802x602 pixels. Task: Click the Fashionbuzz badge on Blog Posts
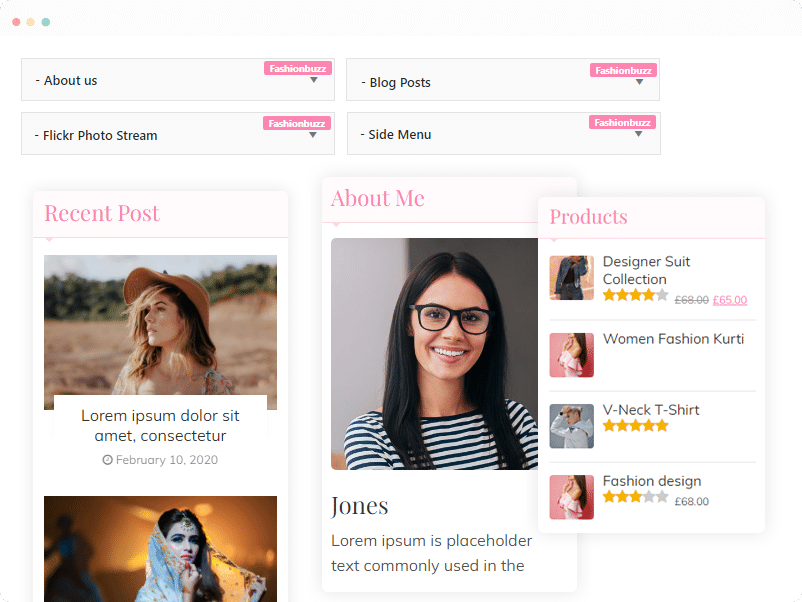pos(623,70)
